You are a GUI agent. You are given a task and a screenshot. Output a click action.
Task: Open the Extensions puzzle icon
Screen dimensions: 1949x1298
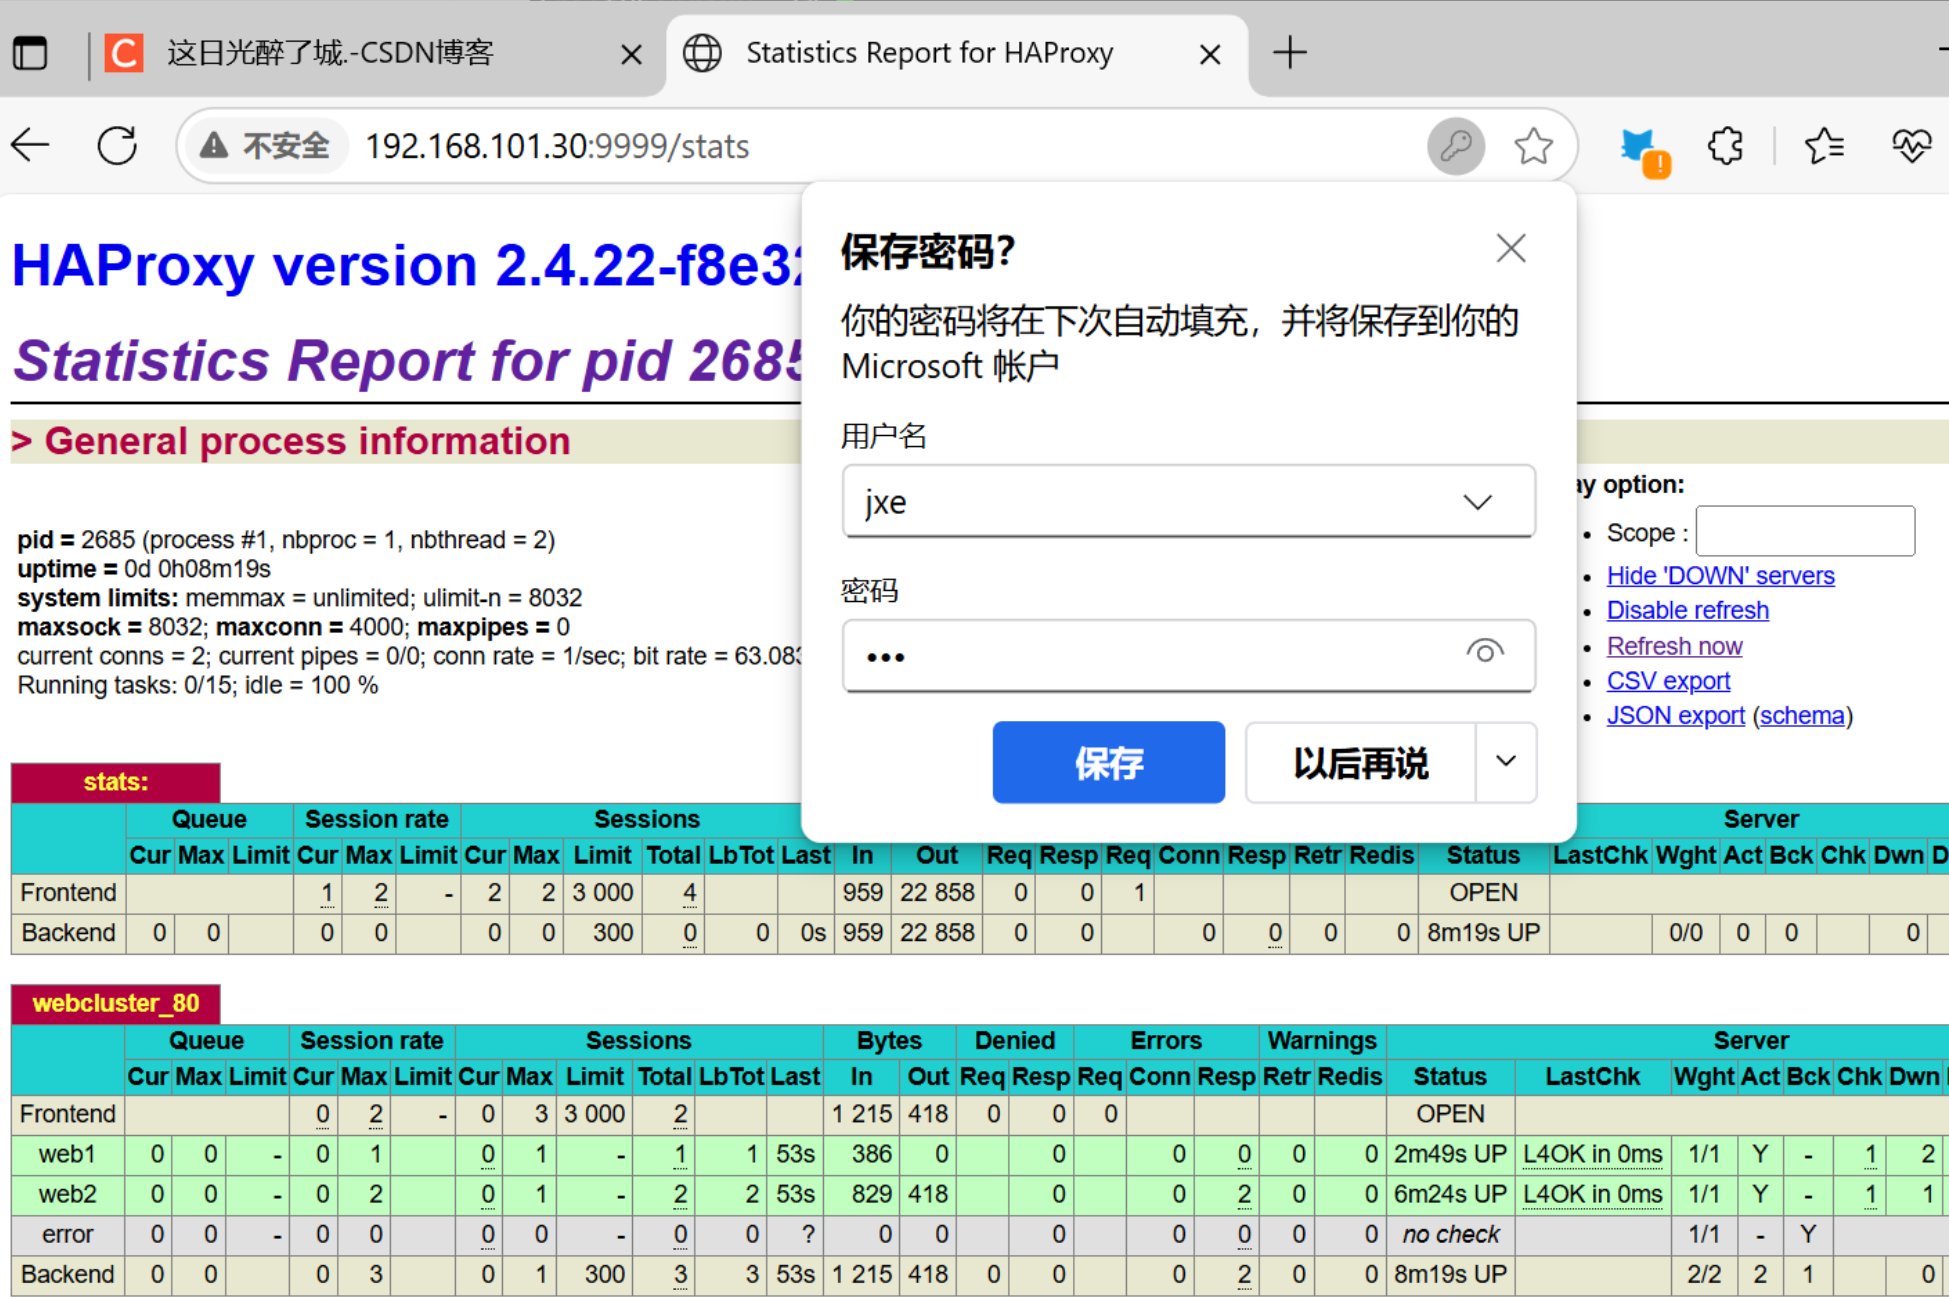[1725, 147]
